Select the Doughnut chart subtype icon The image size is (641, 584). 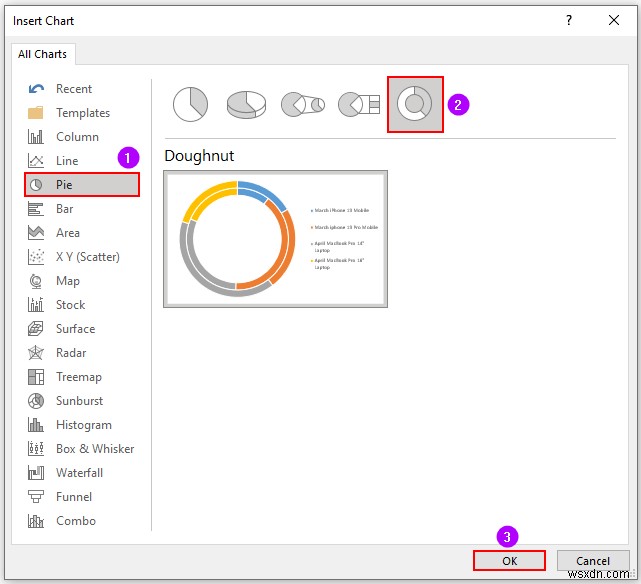pos(415,104)
